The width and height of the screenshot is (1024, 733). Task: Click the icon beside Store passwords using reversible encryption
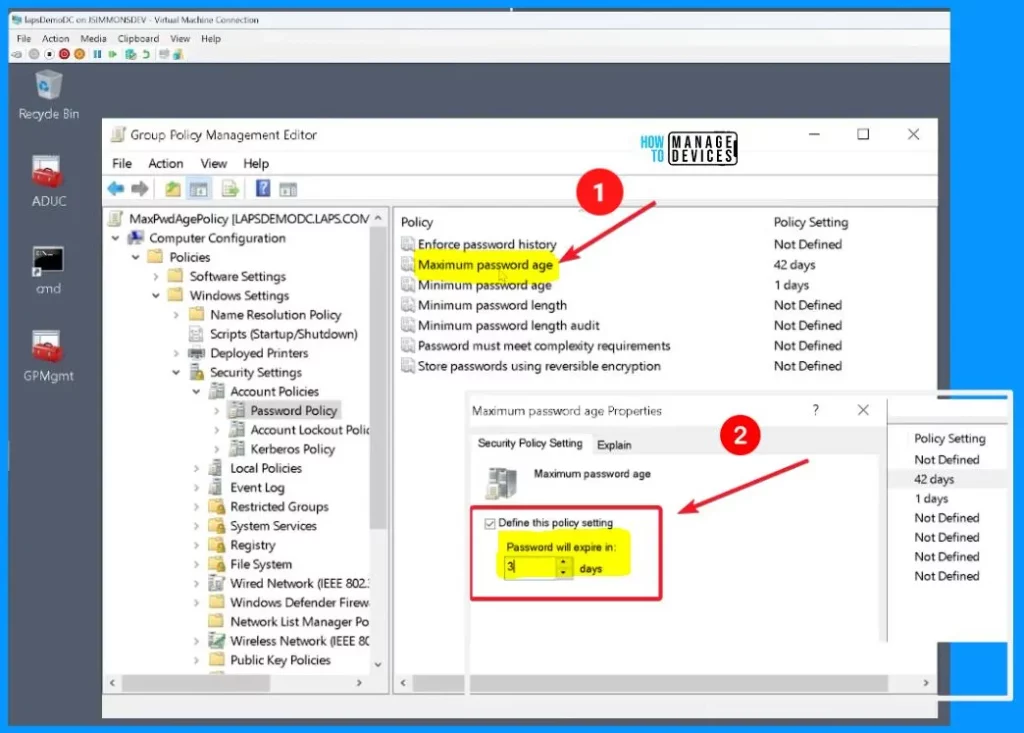[408, 366]
